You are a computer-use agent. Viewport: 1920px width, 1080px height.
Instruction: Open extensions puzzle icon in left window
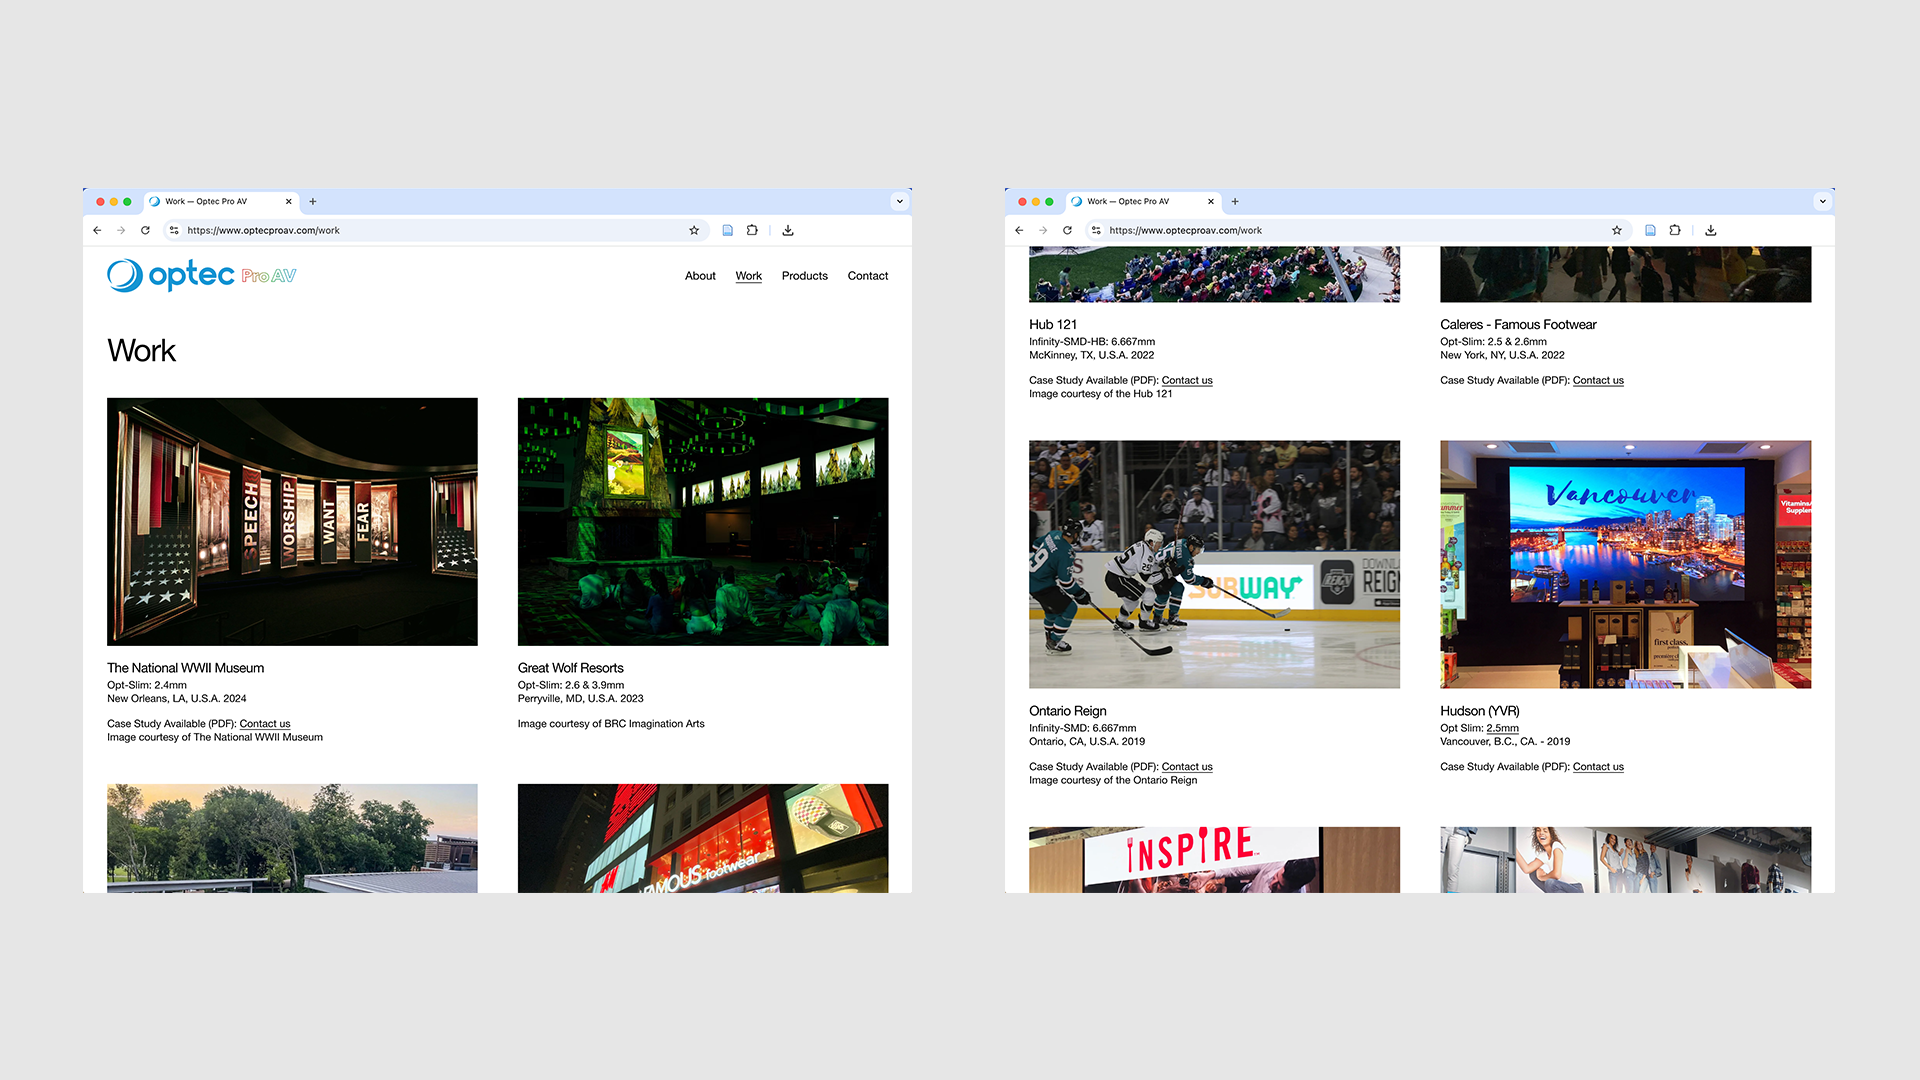[x=752, y=230]
